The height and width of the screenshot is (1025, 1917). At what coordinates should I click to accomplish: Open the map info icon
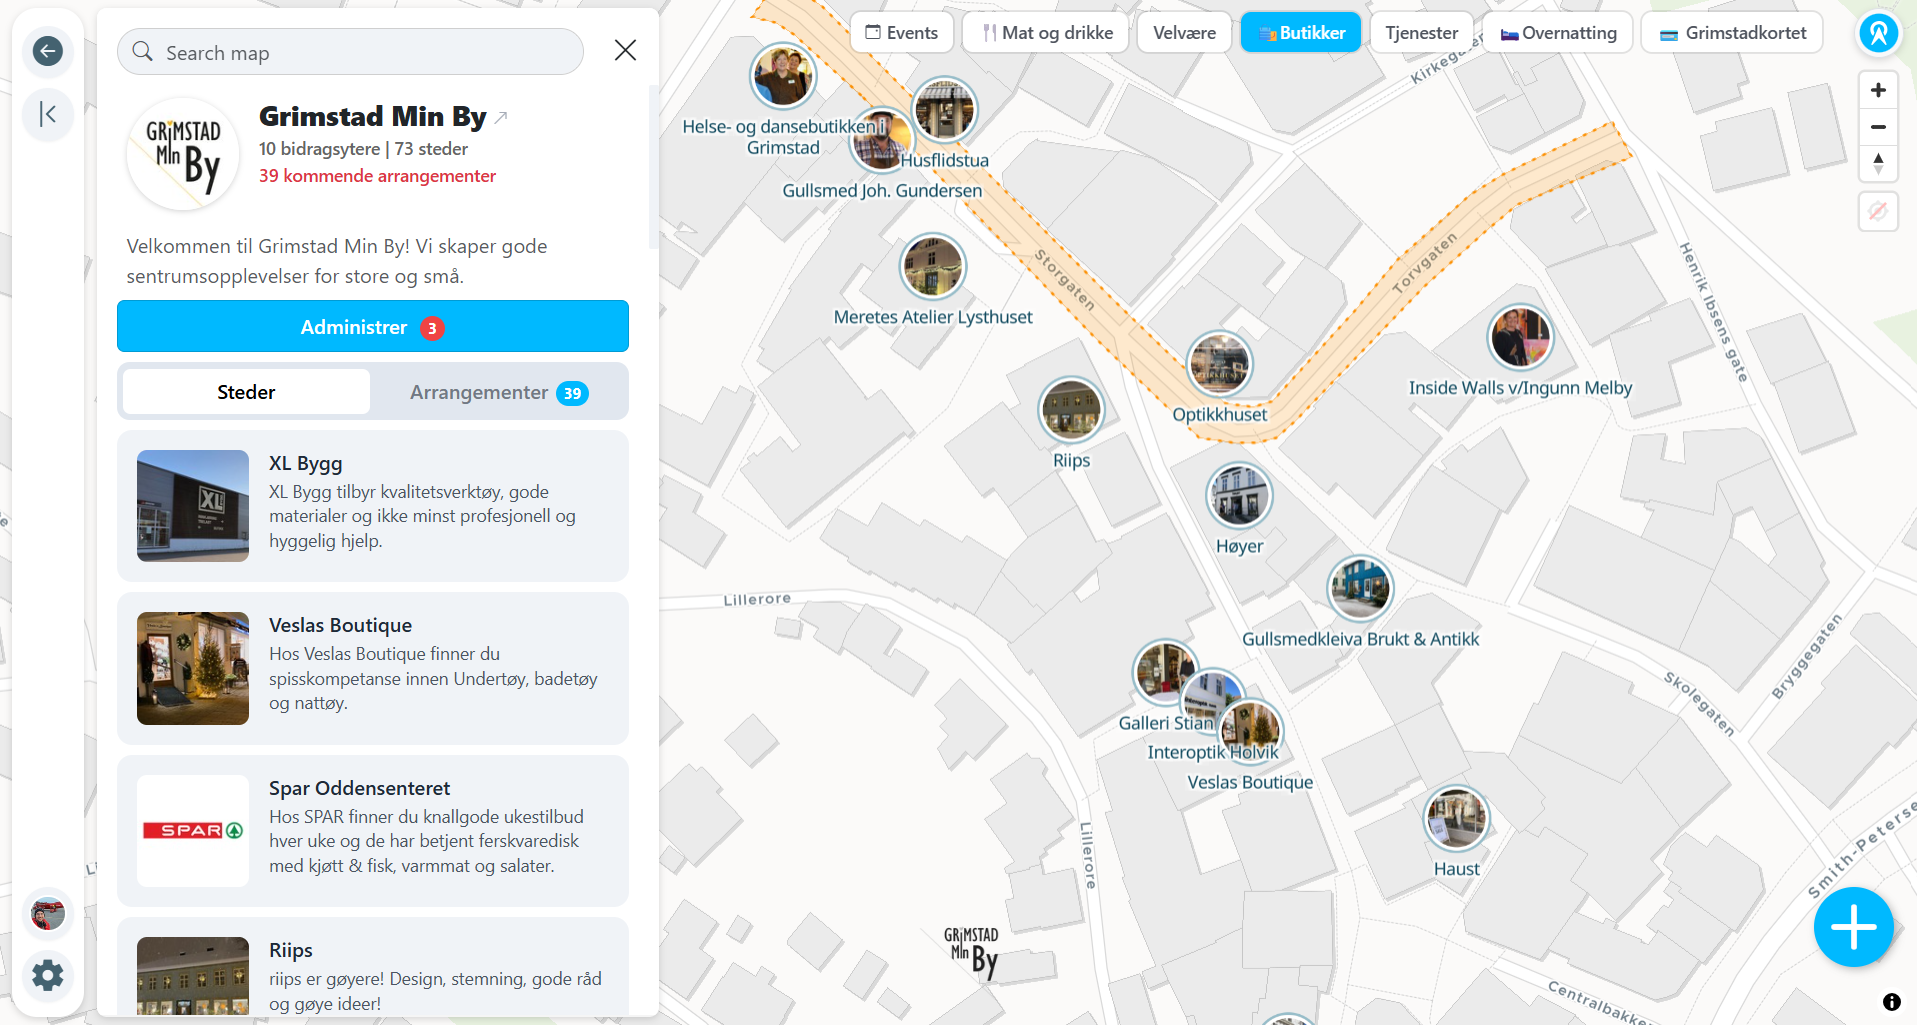(x=1891, y=1002)
